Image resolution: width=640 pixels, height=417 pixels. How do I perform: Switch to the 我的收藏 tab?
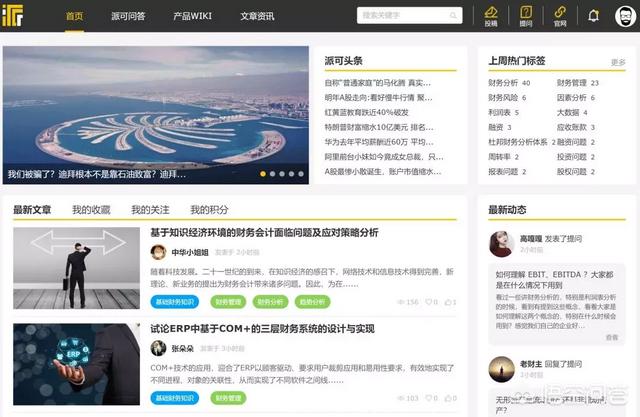click(x=91, y=210)
